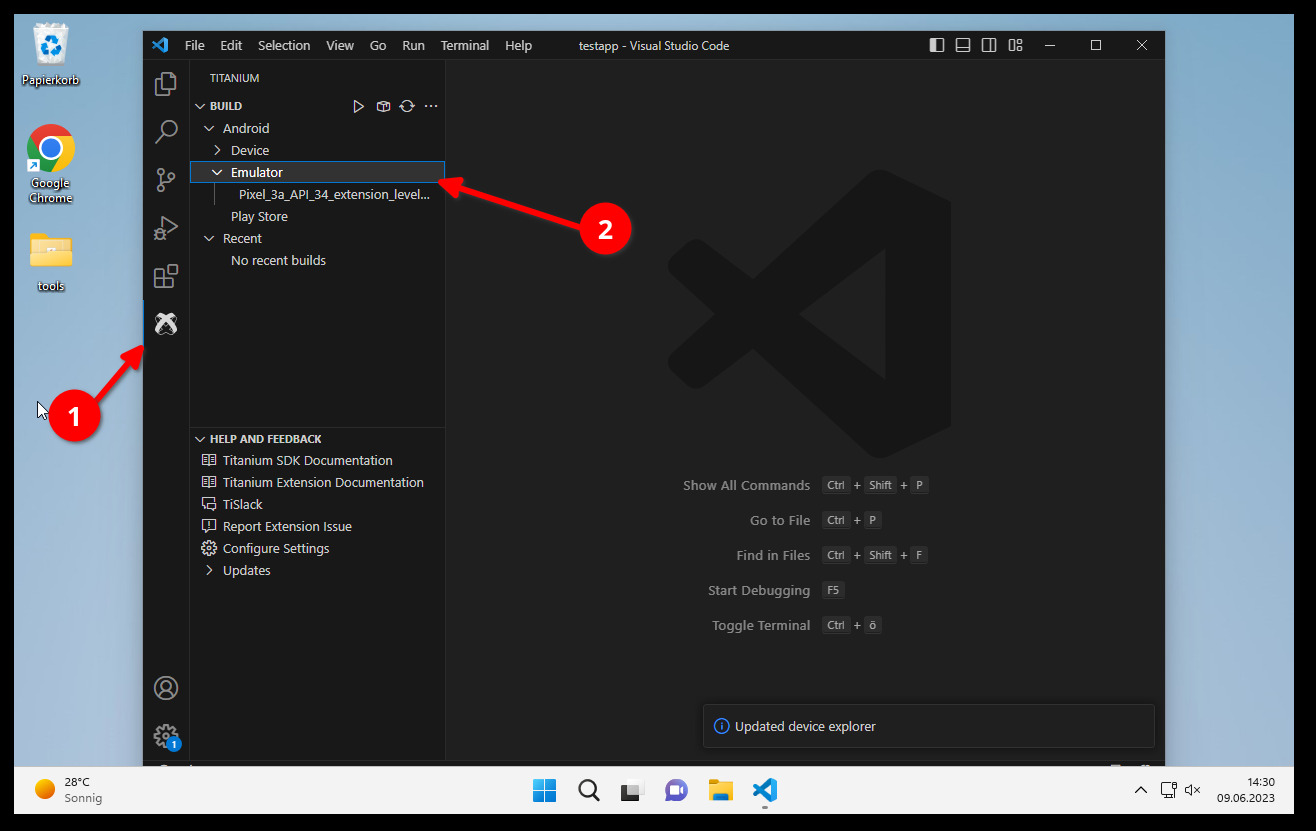Collapse the HELP AND FEEDBACK section
Screen dimensions: 1316x831
201,439
